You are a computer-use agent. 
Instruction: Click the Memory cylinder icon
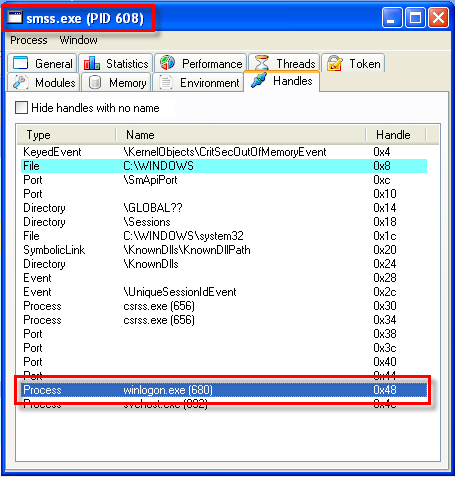[x=95, y=82]
